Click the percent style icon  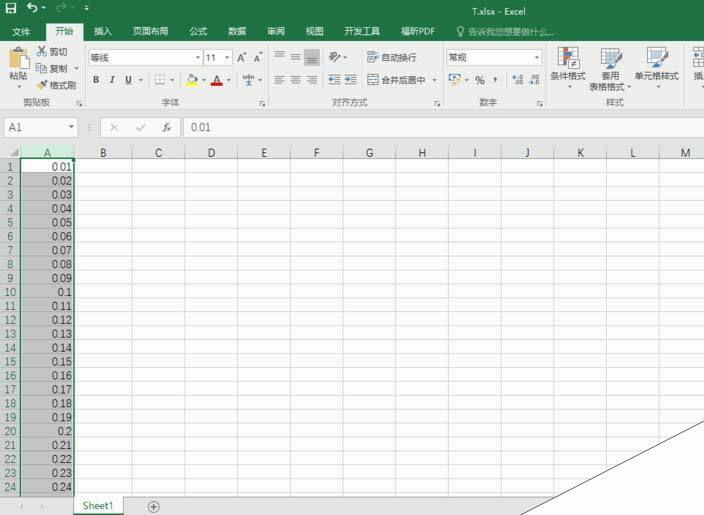[x=480, y=80]
